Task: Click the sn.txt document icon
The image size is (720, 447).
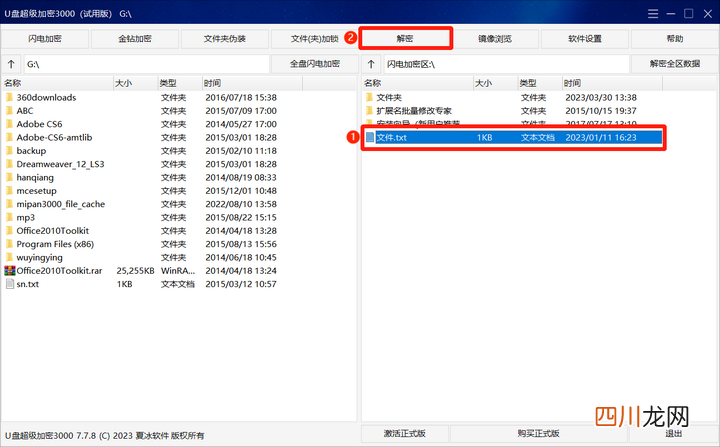Action: point(10,284)
